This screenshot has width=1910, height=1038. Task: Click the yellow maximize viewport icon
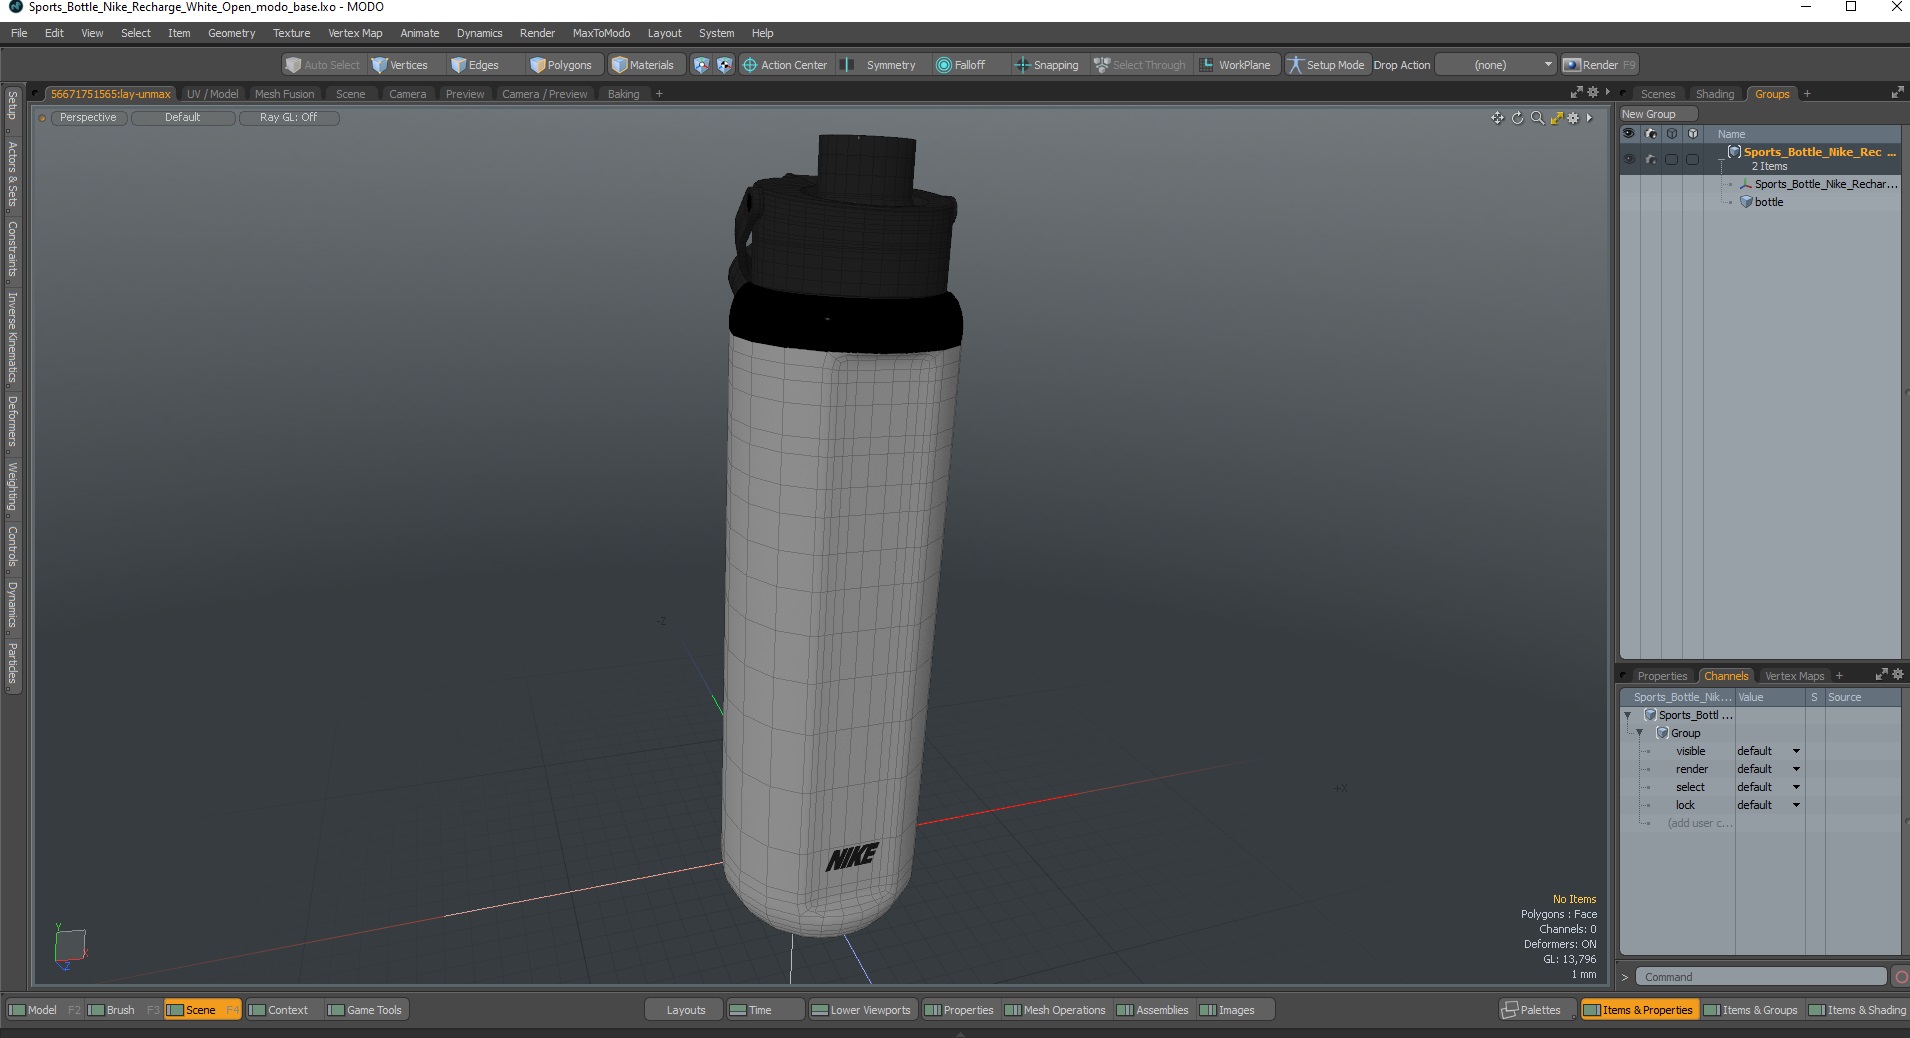(1556, 118)
